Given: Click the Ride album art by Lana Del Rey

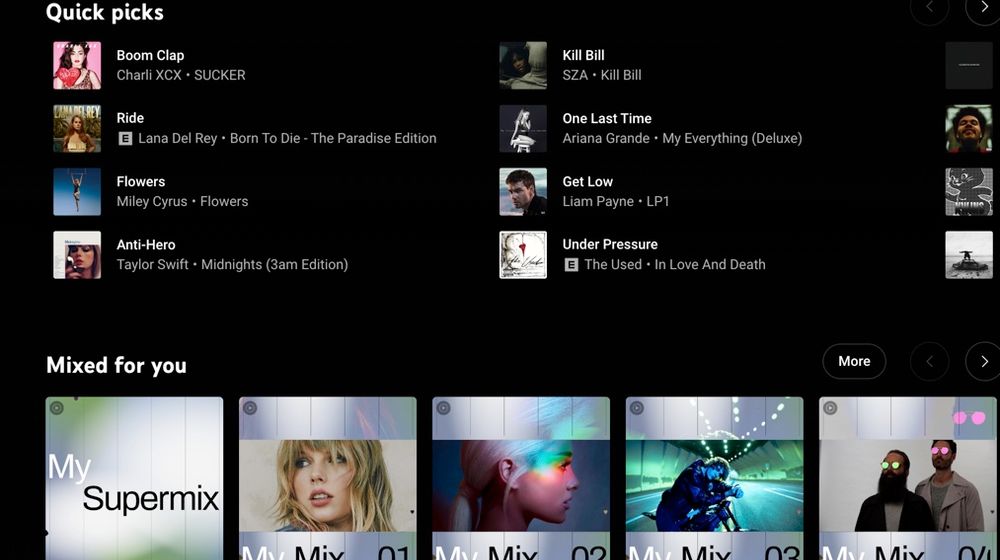Looking at the screenshot, I should click(77, 128).
